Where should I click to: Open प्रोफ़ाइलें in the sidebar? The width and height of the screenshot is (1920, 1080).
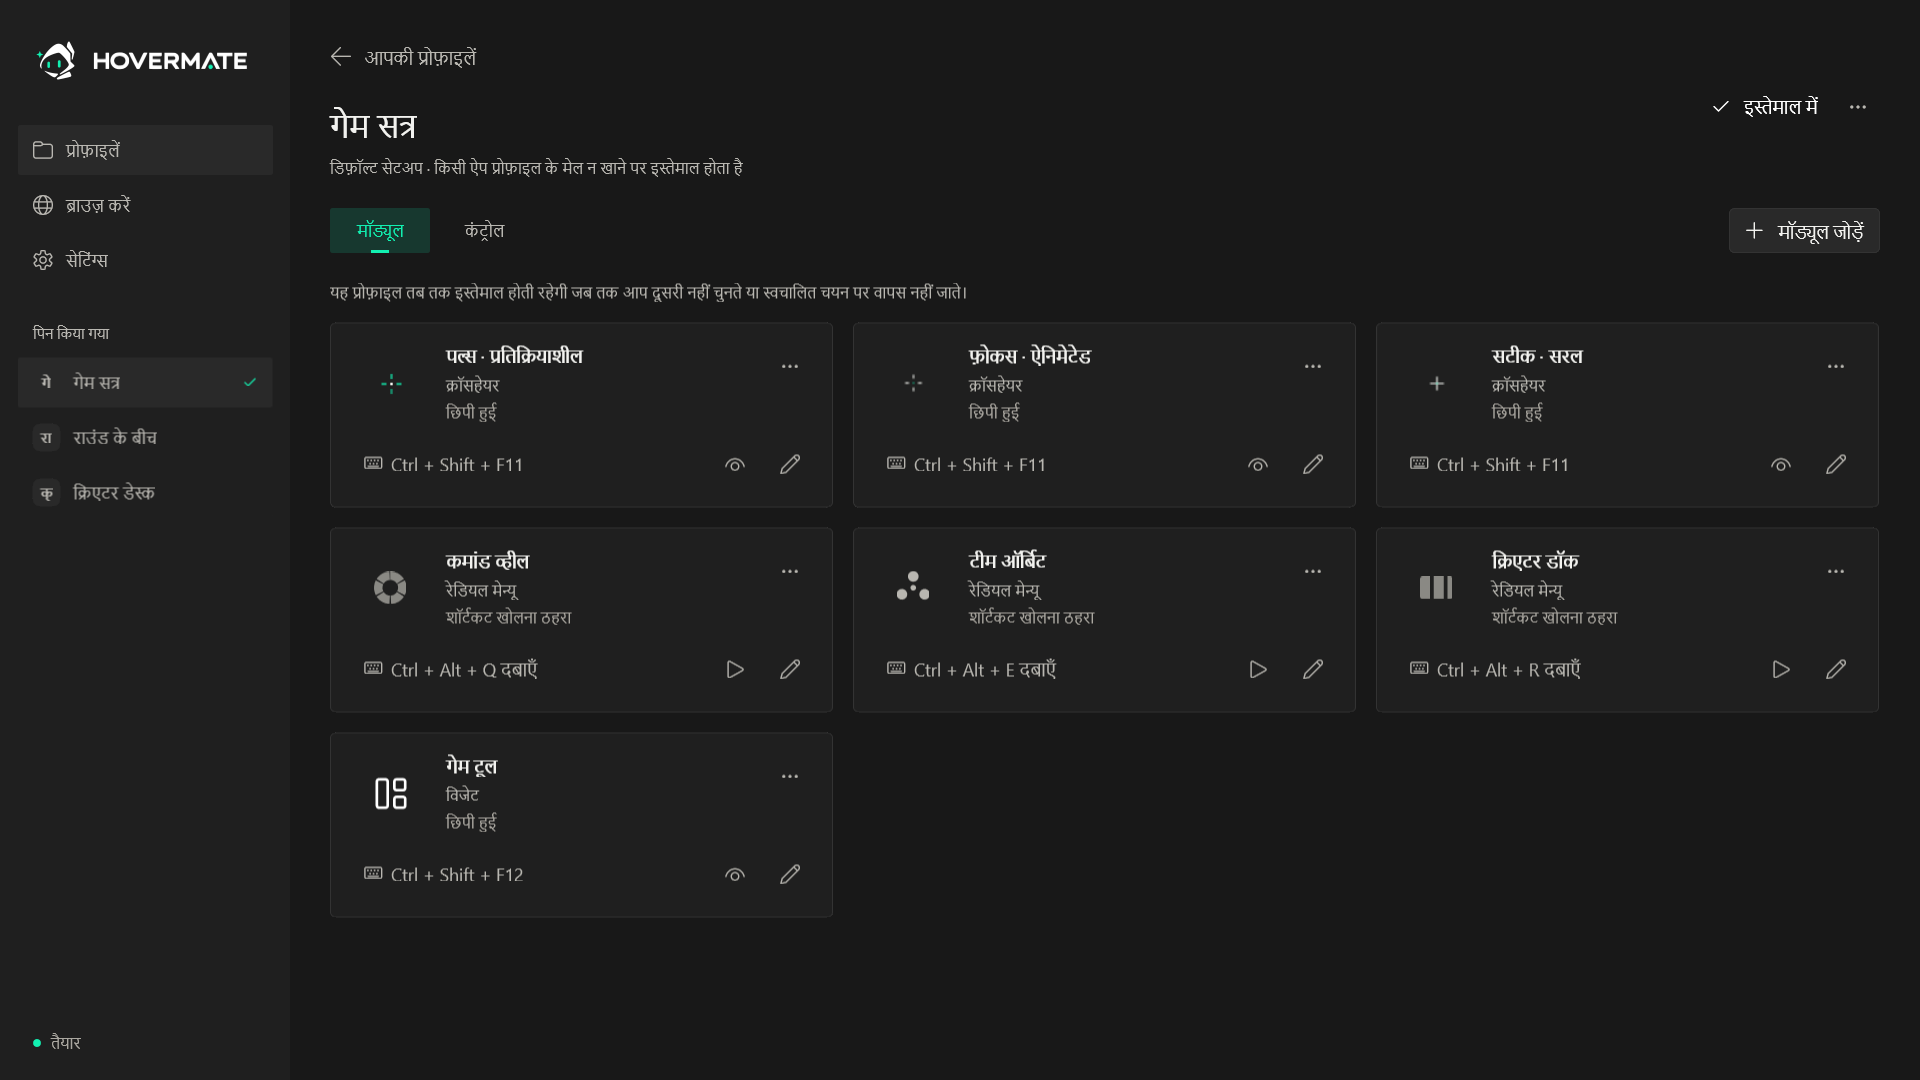(x=145, y=150)
